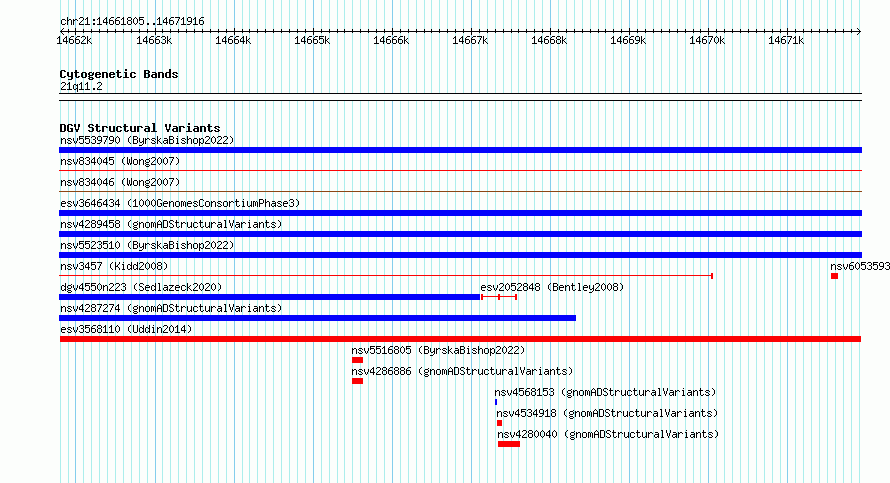Screen dimensions: 890x483
Task: Click the 14668k ruler tick label
Action: [549, 40]
